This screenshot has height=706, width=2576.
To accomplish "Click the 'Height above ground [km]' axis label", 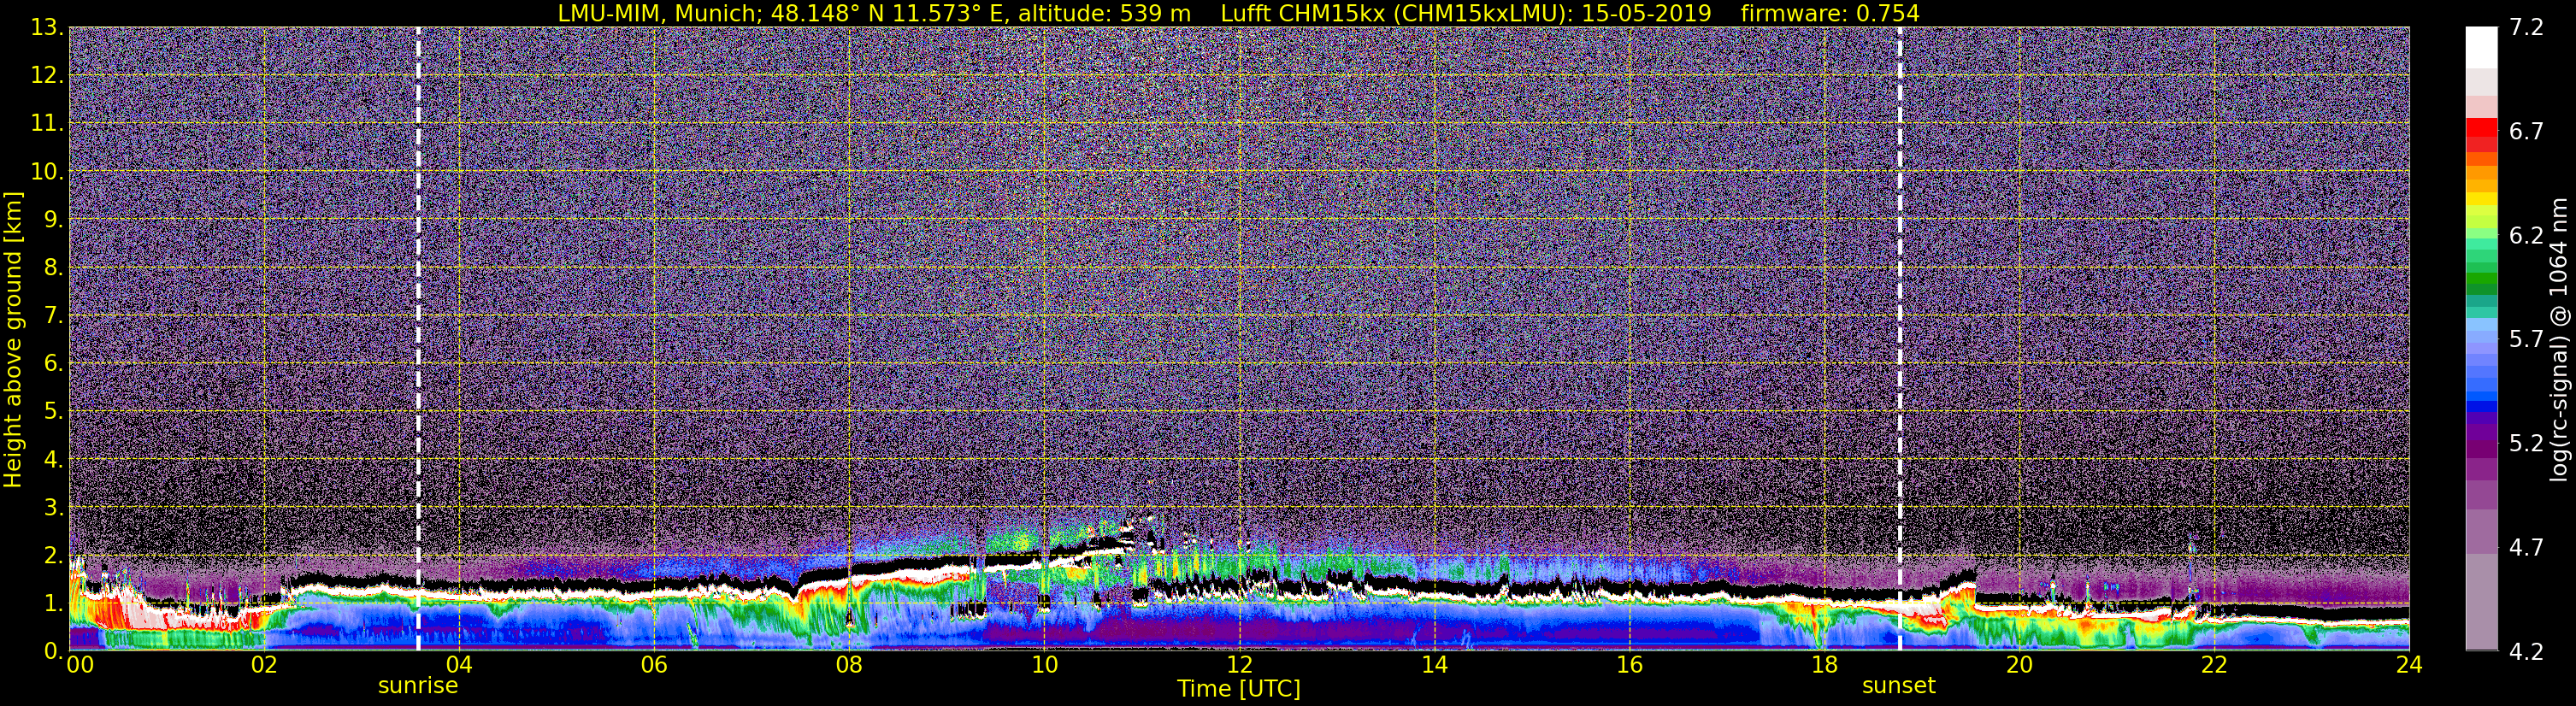I will click(x=13, y=340).
